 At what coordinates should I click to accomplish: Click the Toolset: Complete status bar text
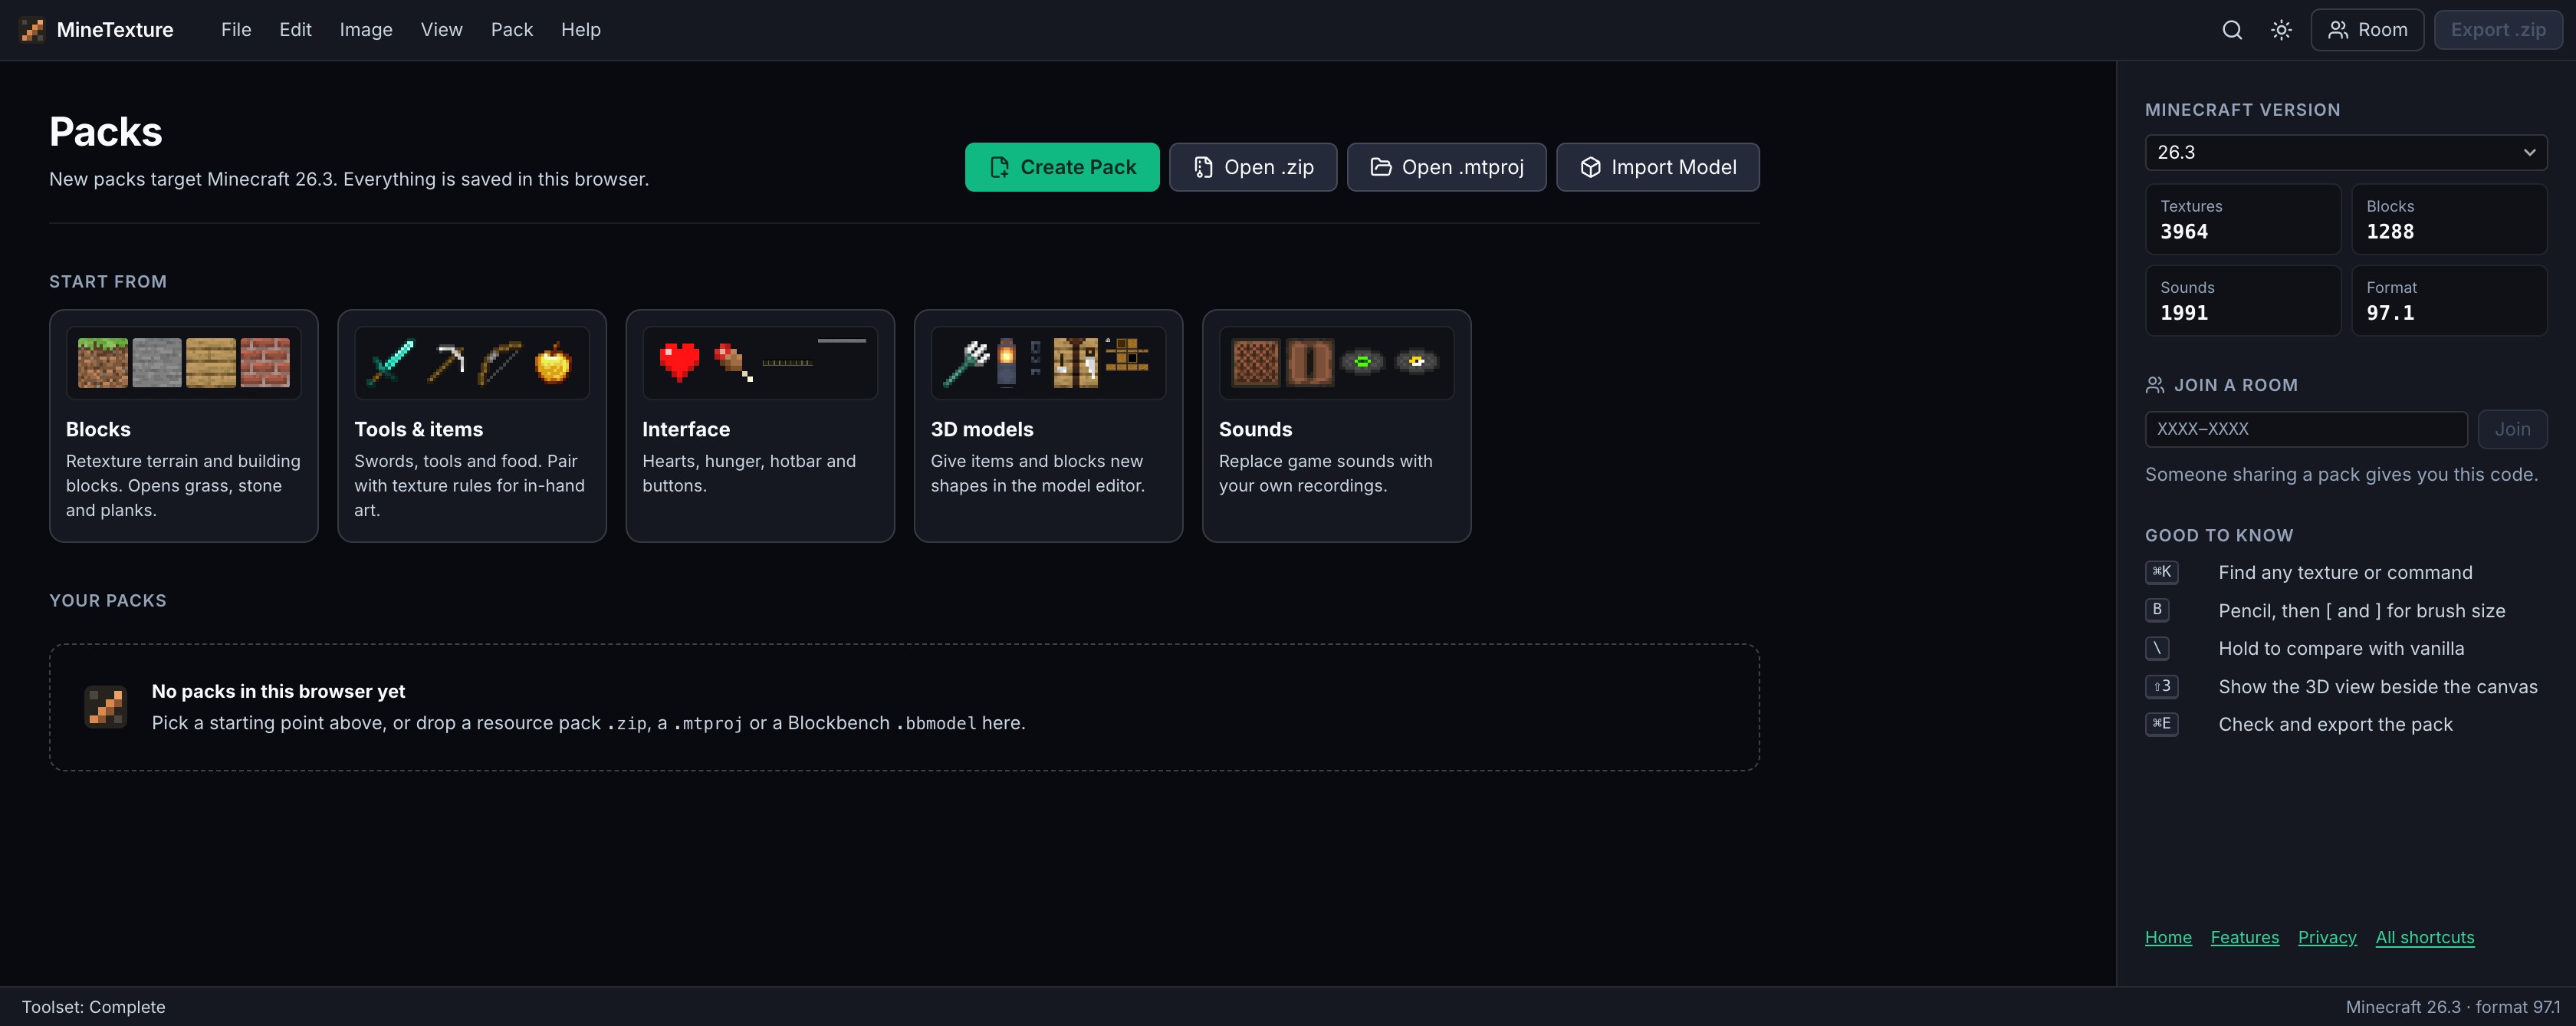point(94,1007)
